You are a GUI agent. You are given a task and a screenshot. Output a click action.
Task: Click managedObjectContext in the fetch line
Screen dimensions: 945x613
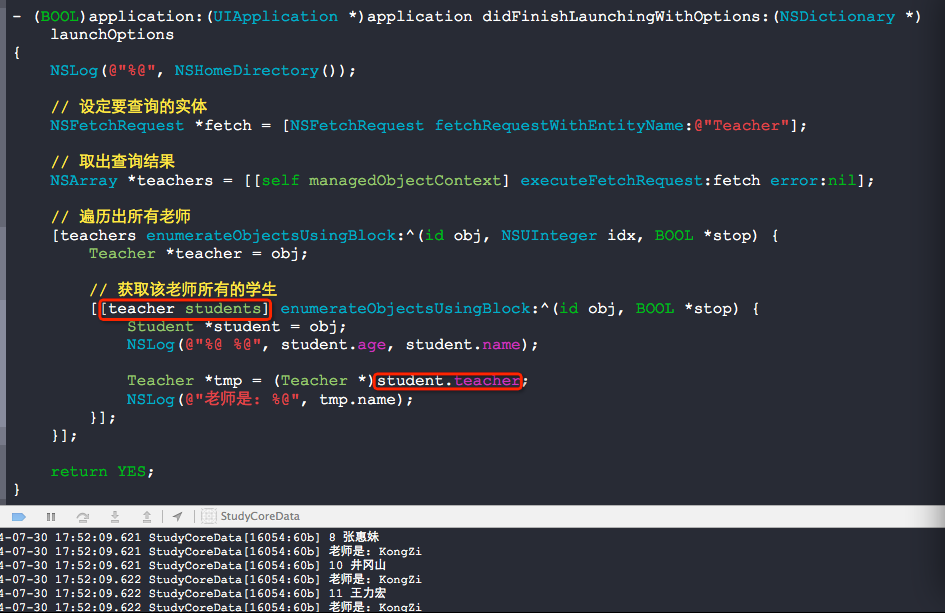[x=404, y=180]
